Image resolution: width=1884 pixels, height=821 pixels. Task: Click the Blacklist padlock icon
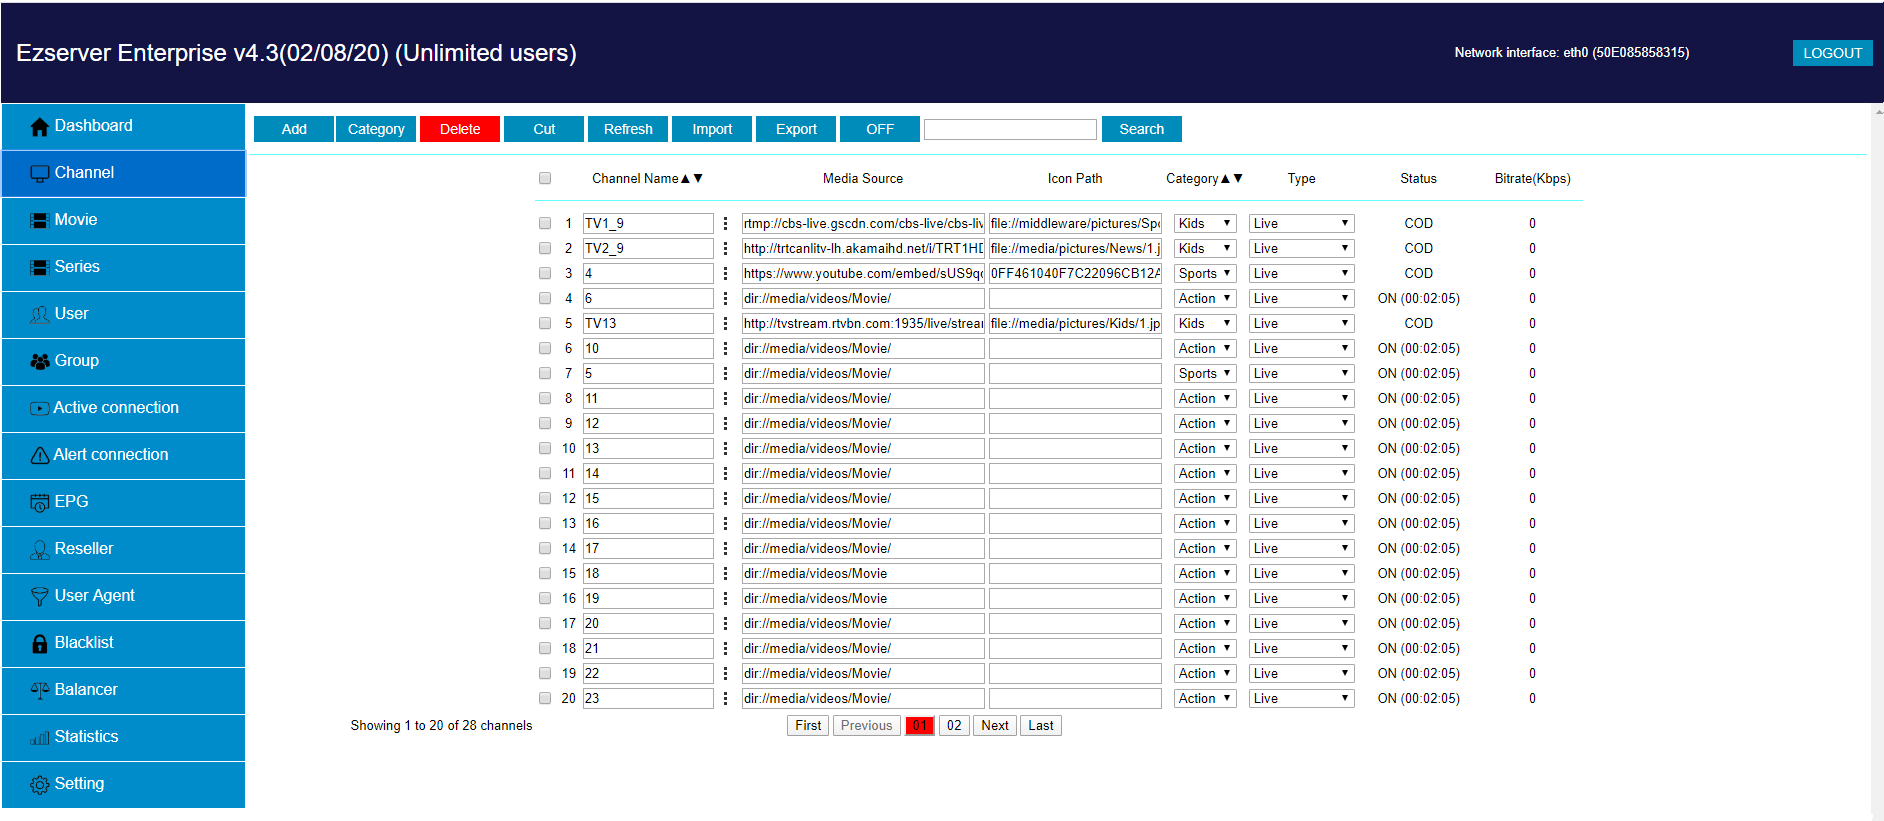(x=40, y=644)
